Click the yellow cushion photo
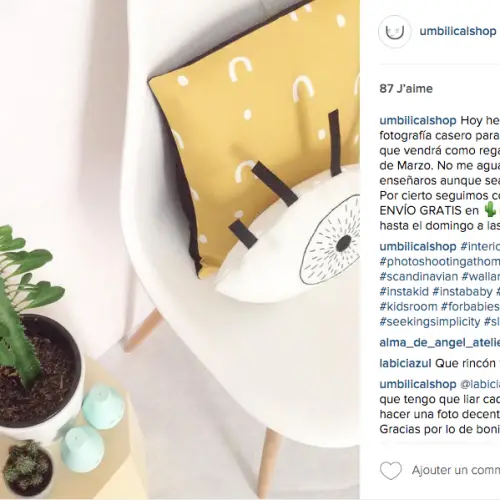500x500 pixels. point(180,250)
